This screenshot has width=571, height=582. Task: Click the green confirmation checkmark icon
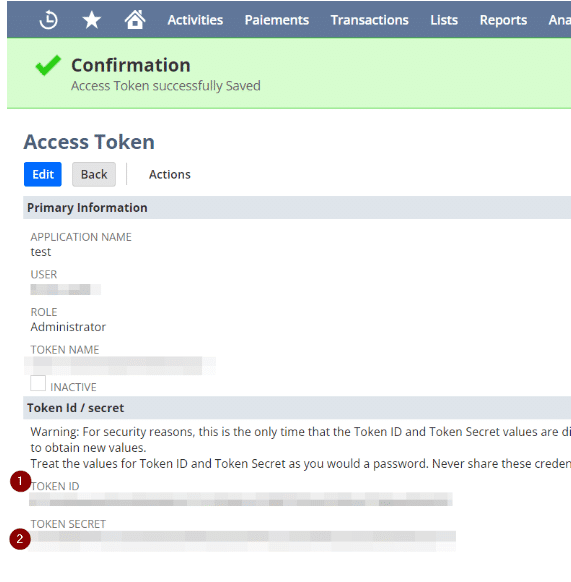48,65
